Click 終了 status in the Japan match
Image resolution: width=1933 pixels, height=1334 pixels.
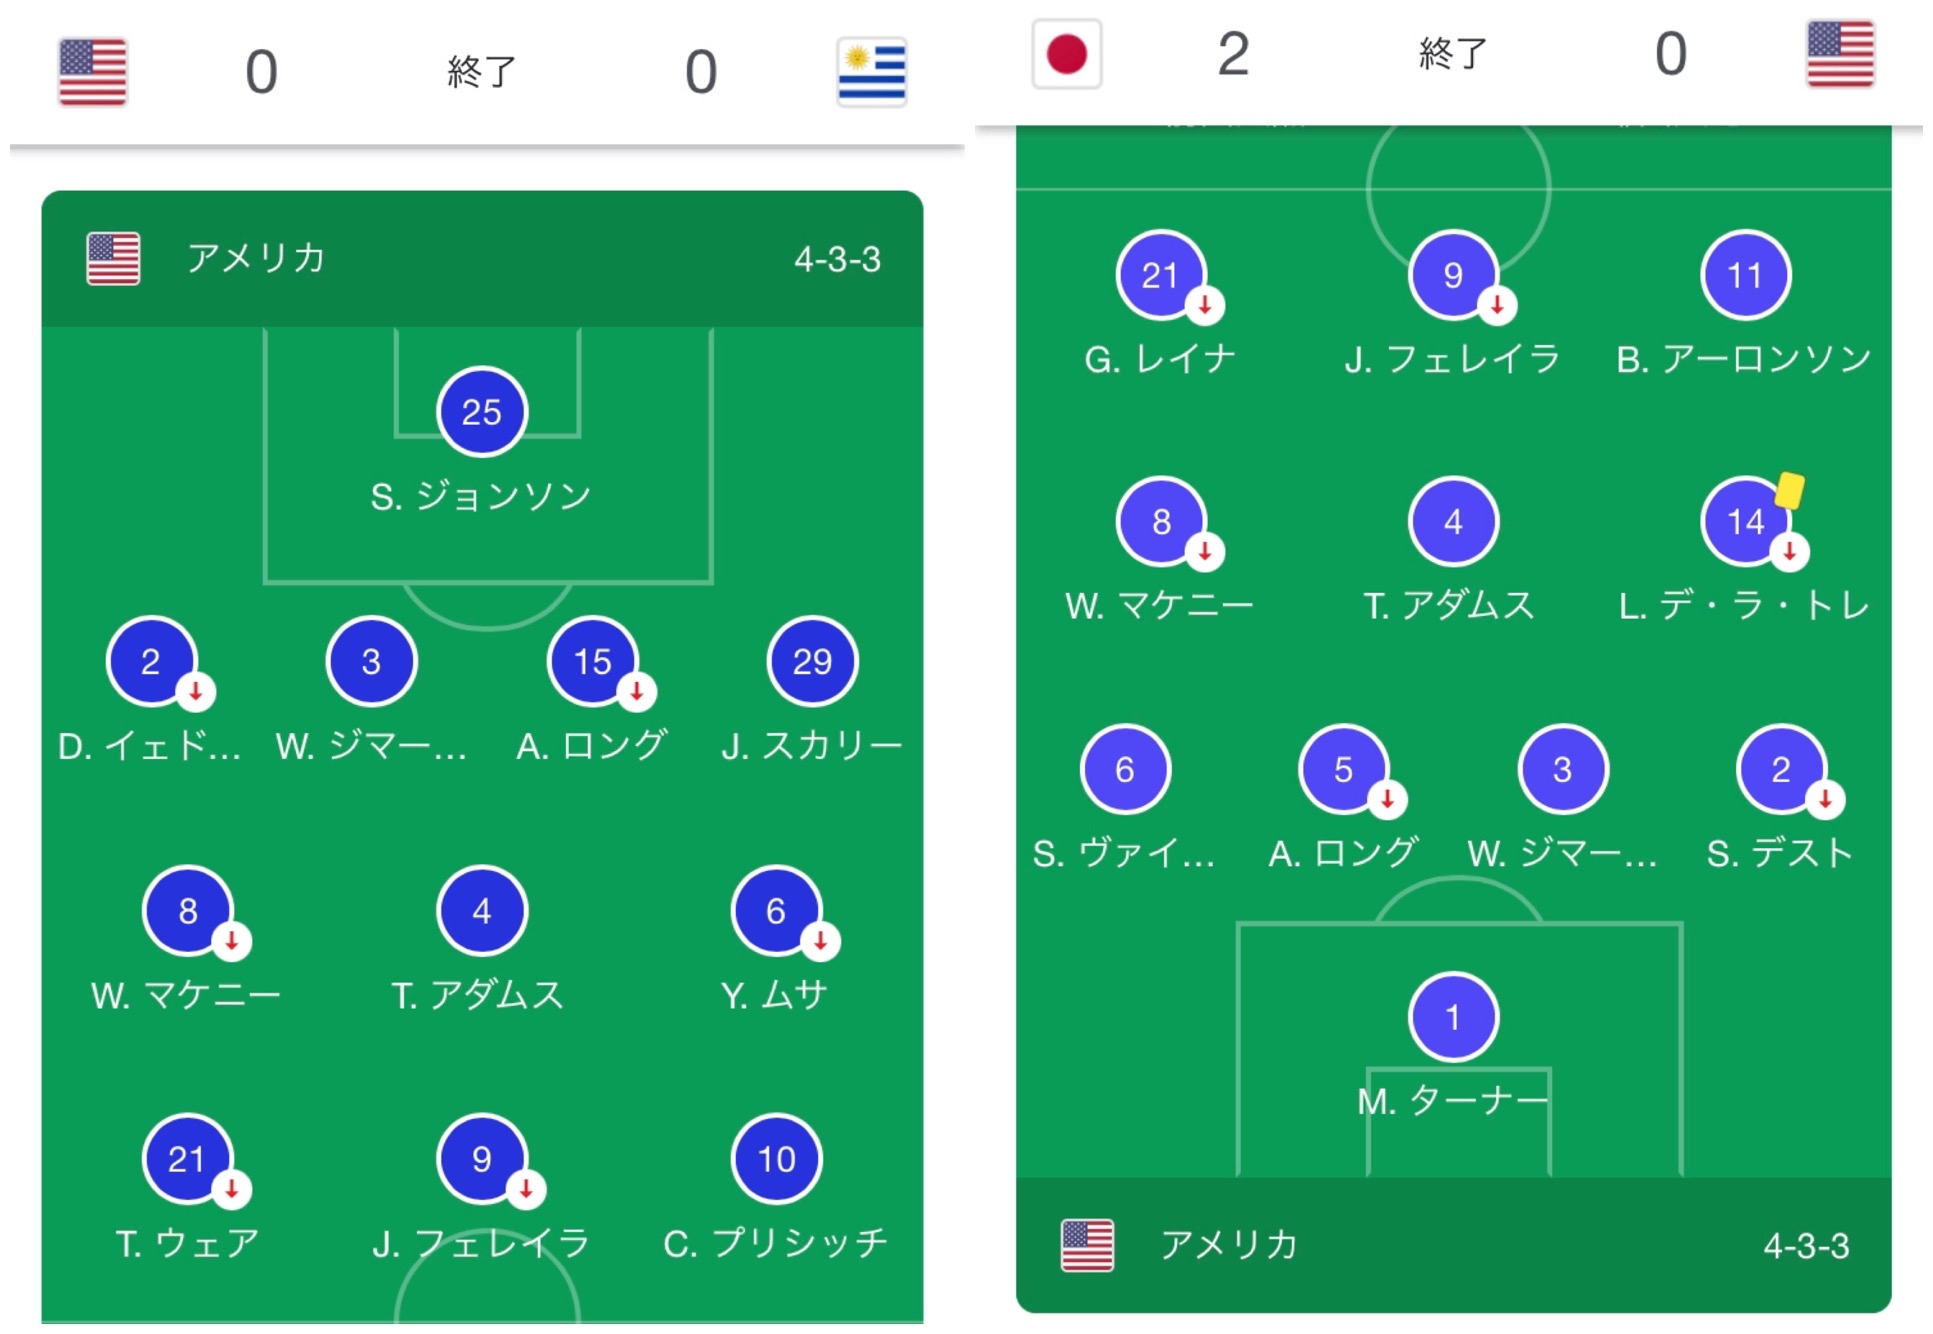click(1452, 53)
